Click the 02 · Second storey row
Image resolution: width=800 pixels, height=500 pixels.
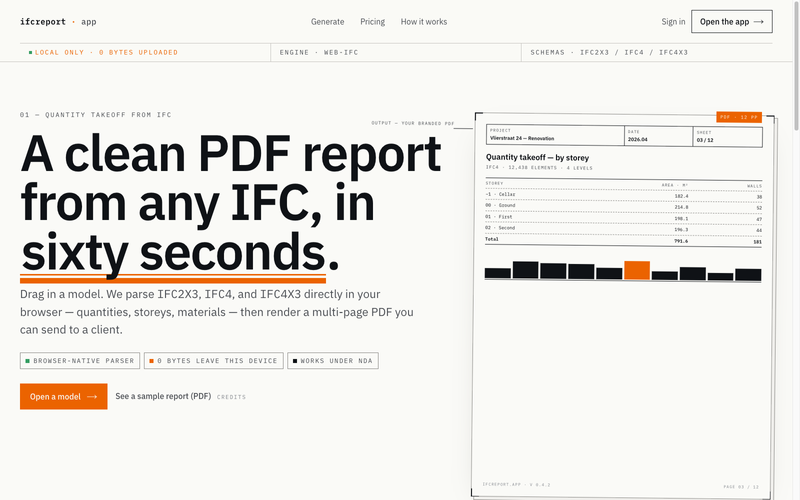[x=623, y=229]
